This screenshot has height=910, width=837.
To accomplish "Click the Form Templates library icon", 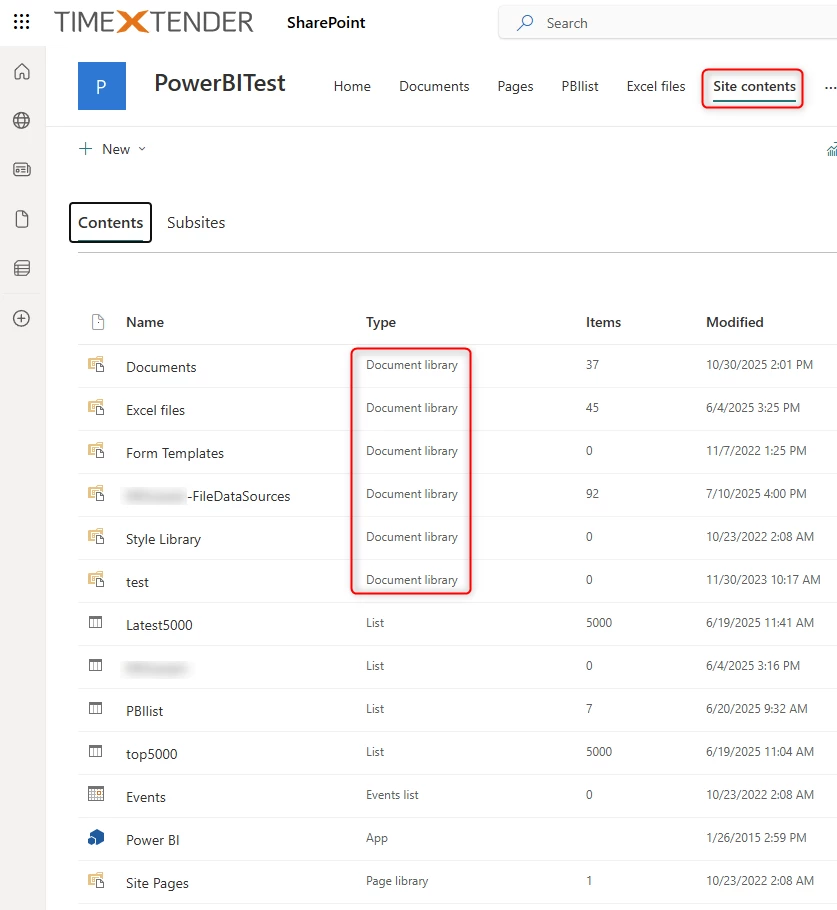I will coord(96,450).
